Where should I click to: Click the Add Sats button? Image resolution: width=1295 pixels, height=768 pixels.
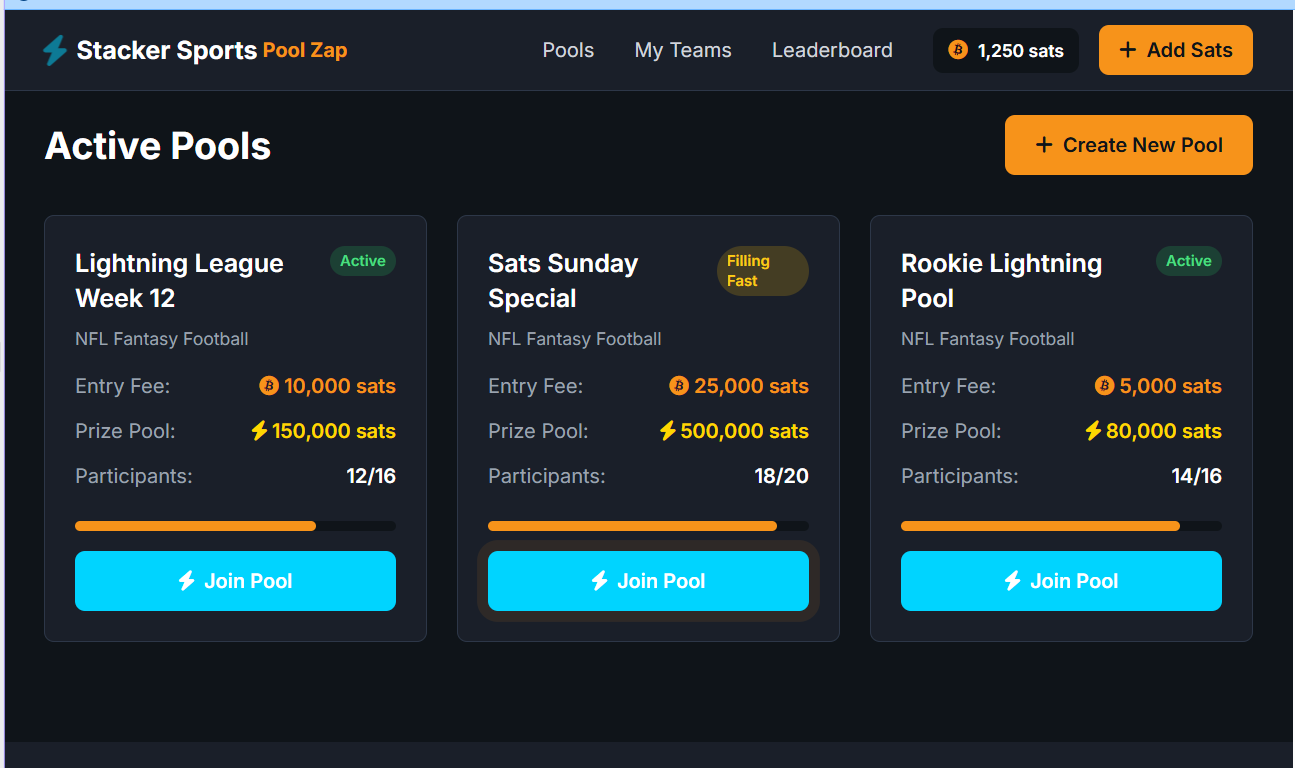[x=1176, y=50]
